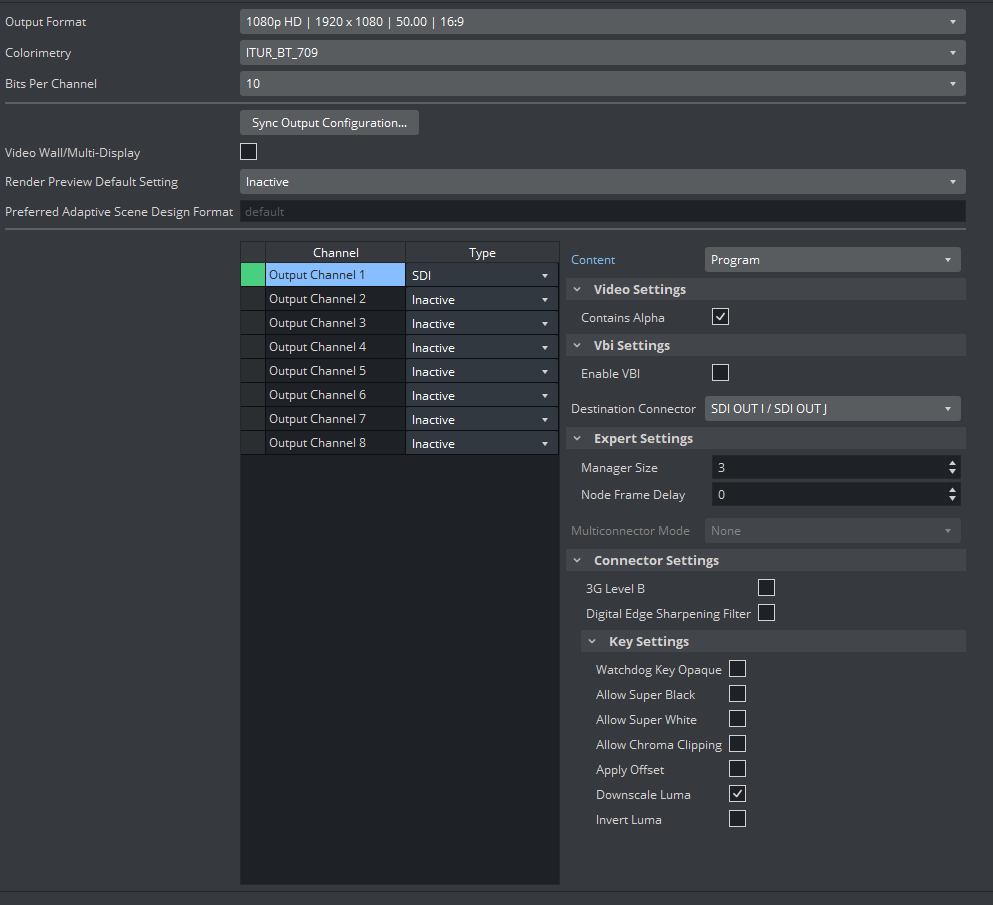Open the Output Format dropdown

click(x=602, y=21)
